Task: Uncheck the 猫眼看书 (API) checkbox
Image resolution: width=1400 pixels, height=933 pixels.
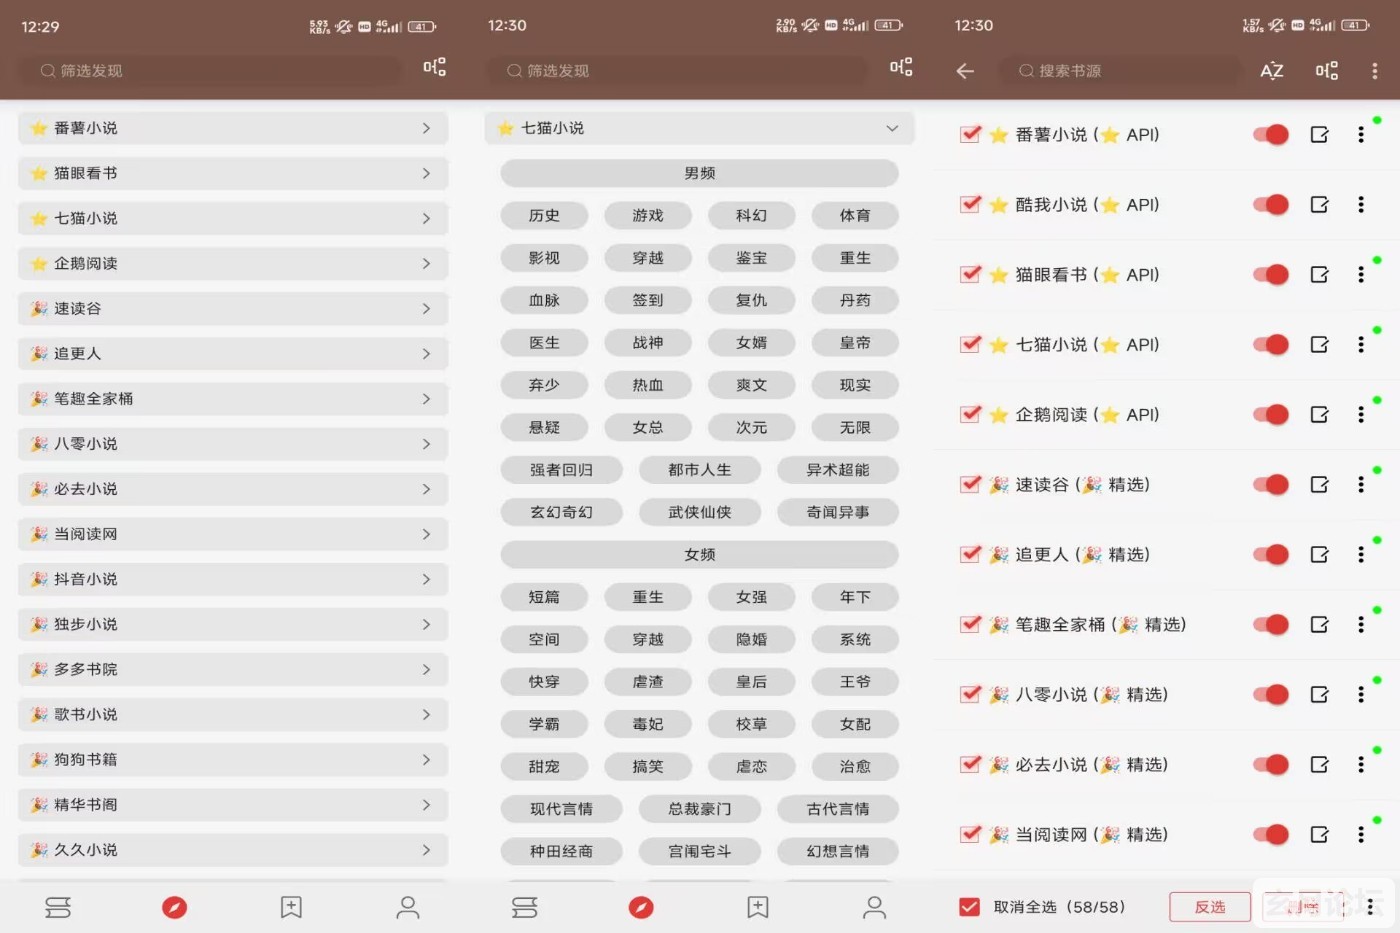Action: point(970,274)
